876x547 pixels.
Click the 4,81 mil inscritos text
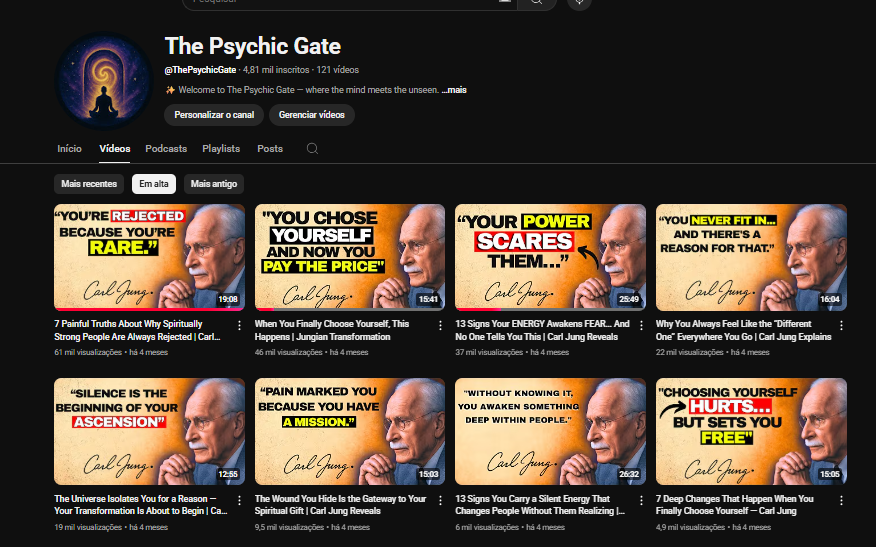(x=276, y=70)
